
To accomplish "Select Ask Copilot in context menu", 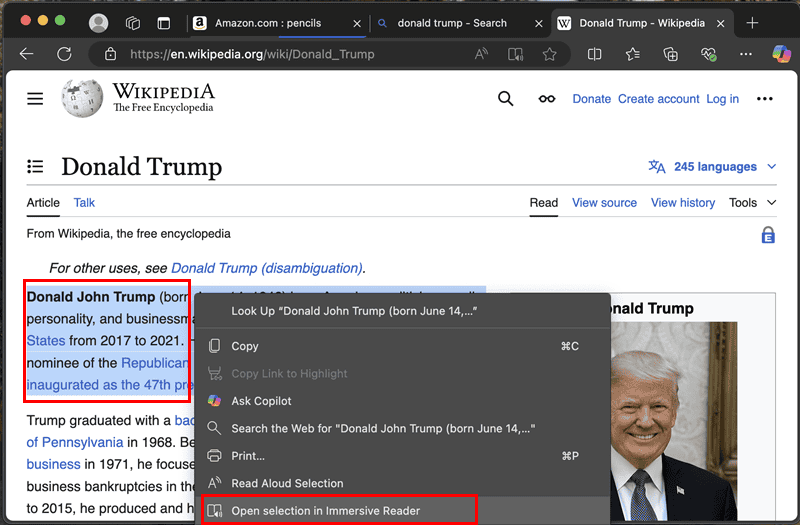I will (x=261, y=401).
